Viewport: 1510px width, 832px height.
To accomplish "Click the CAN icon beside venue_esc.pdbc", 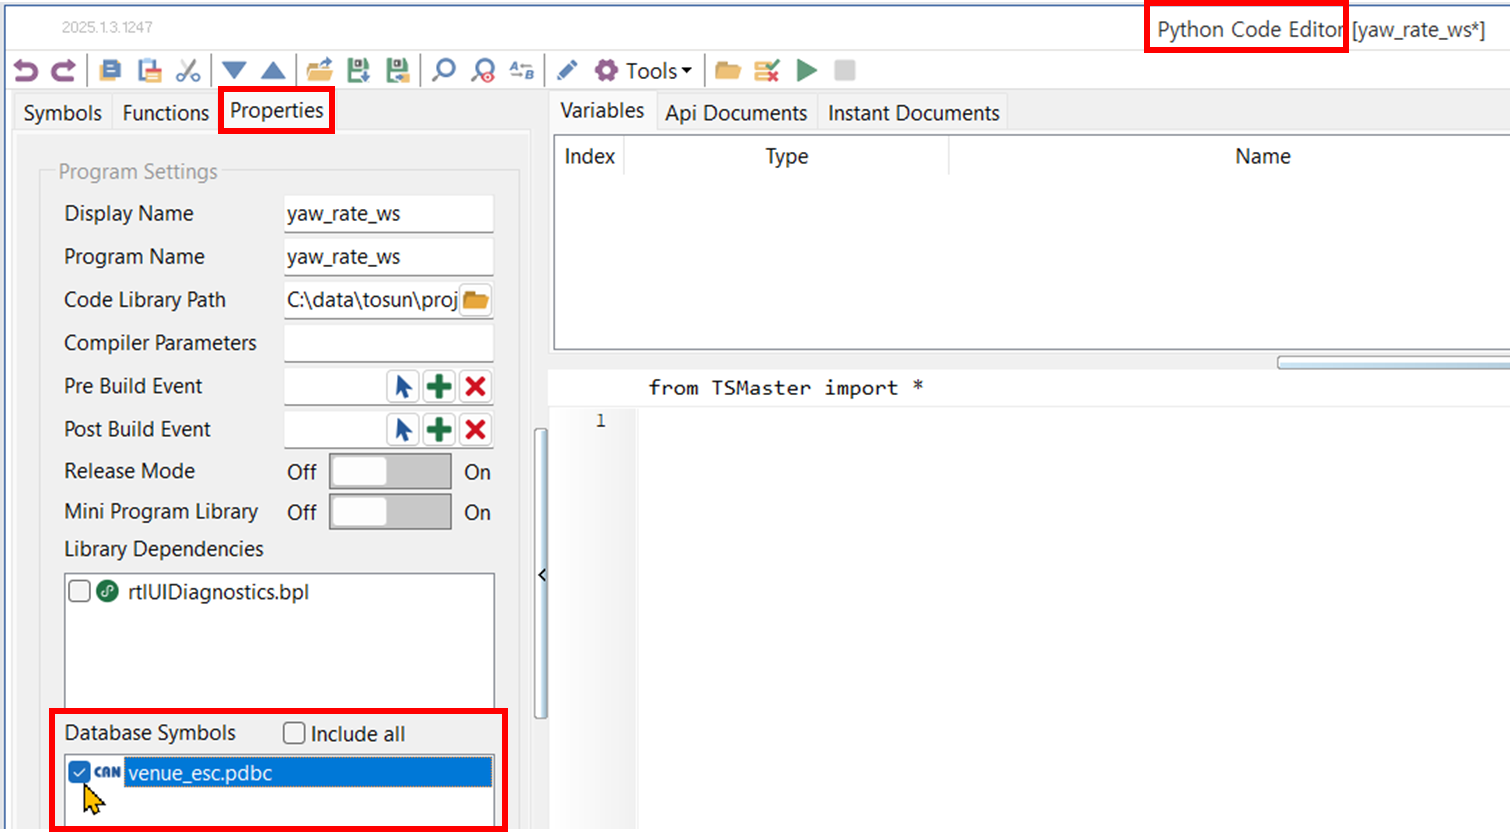I will [107, 772].
